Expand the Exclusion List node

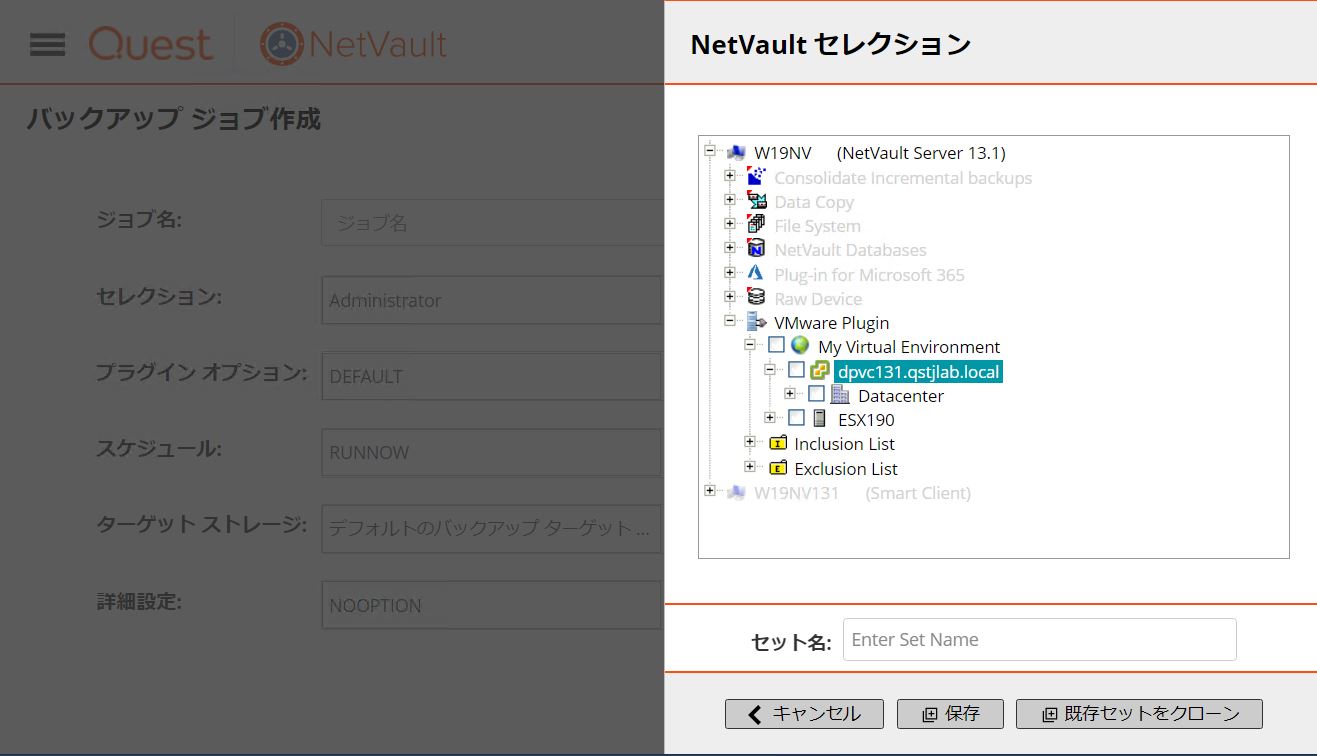tap(750, 467)
